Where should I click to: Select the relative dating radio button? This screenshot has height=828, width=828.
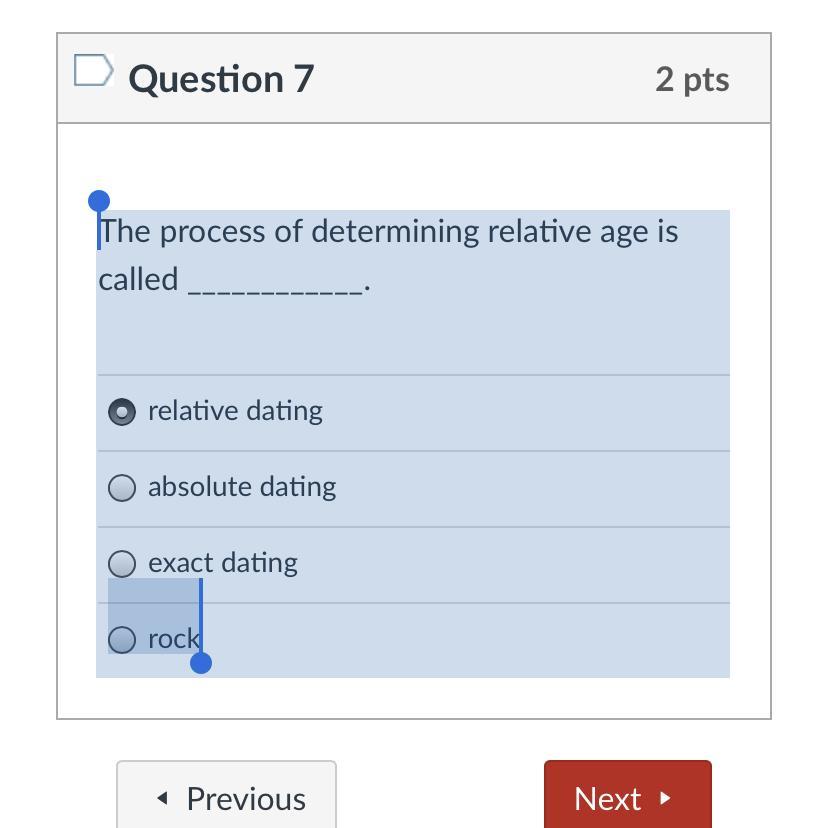[122, 411]
